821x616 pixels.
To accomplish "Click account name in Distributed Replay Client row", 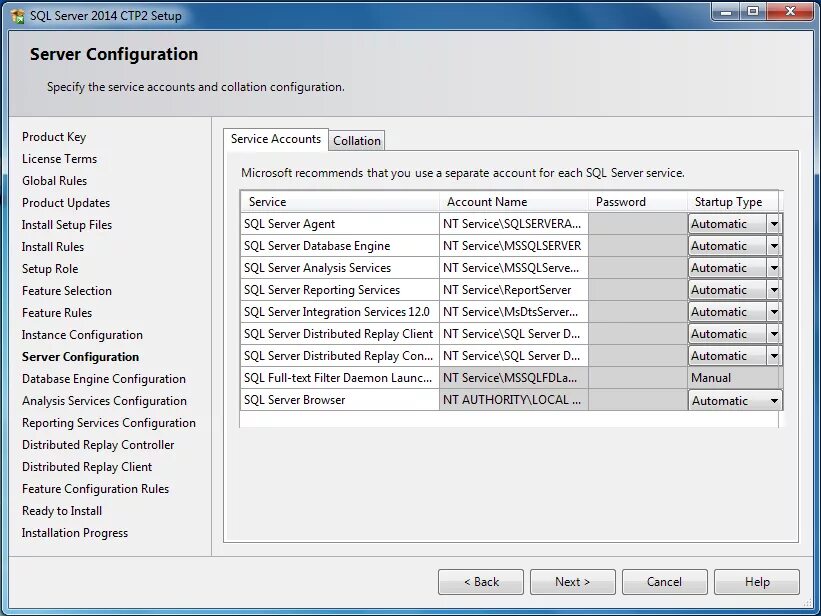I will [x=514, y=334].
